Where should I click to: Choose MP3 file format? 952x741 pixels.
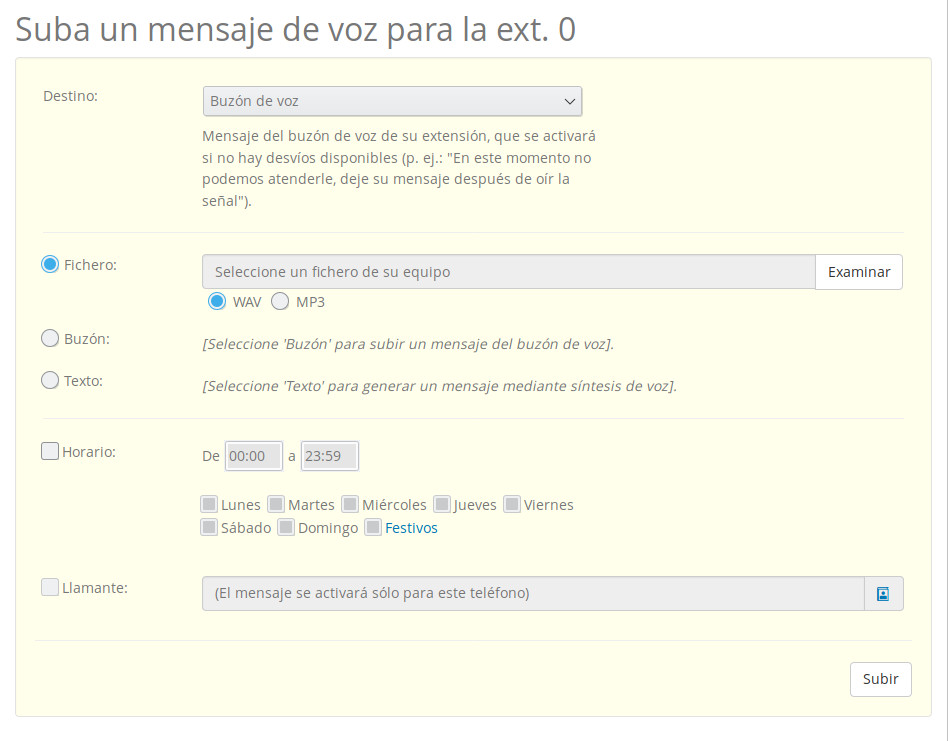click(x=280, y=301)
